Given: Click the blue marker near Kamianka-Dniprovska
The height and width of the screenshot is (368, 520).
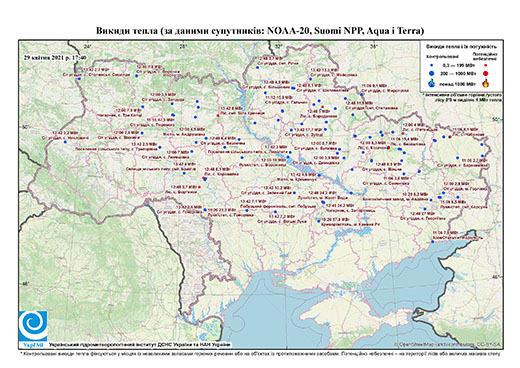Looking at the screenshot, I should (319, 221).
